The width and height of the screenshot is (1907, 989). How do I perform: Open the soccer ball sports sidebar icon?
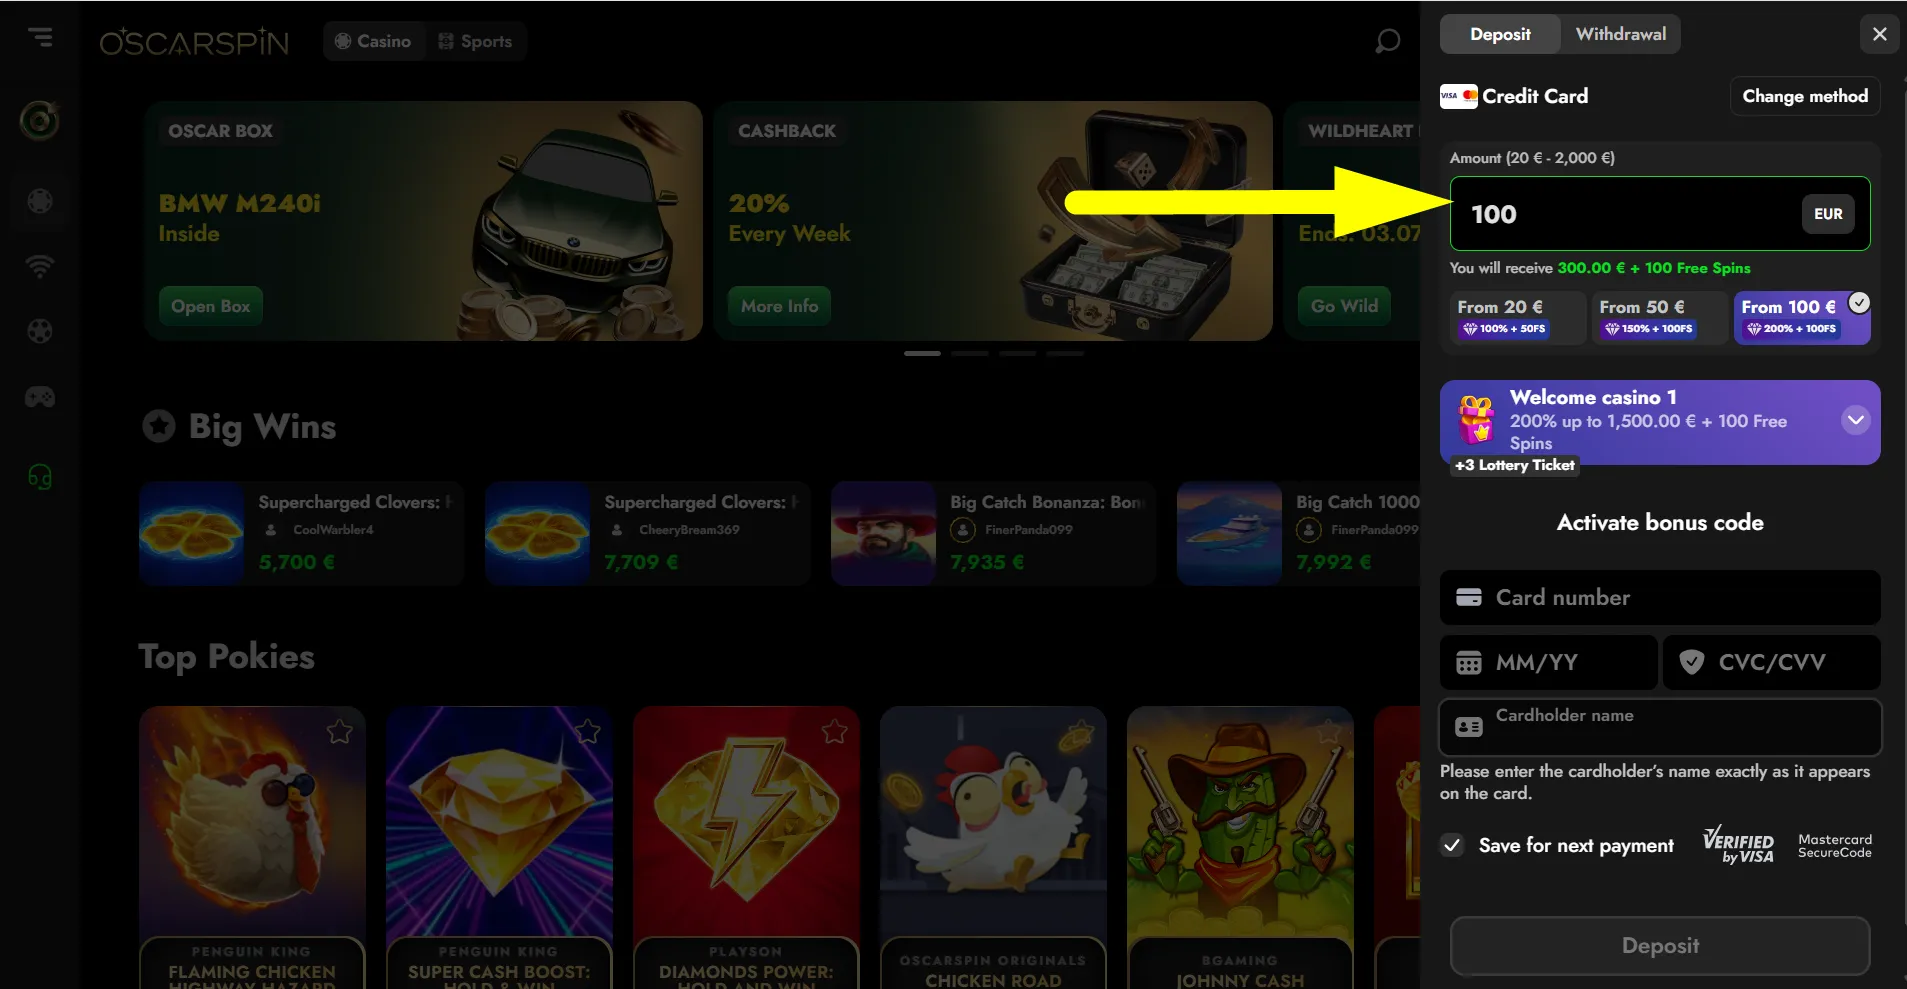click(x=40, y=331)
